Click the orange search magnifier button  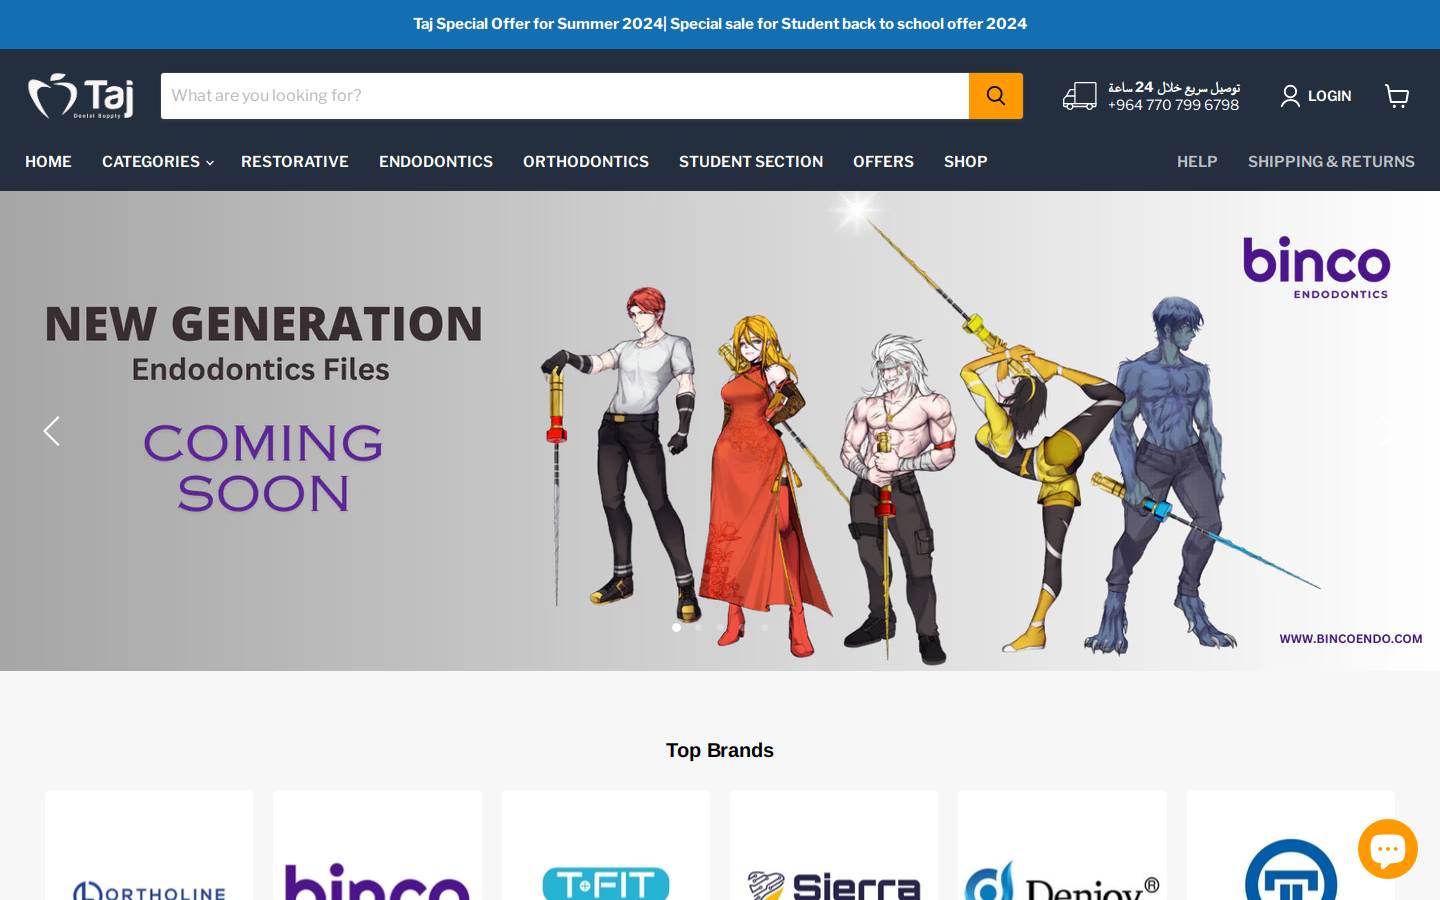pos(996,96)
